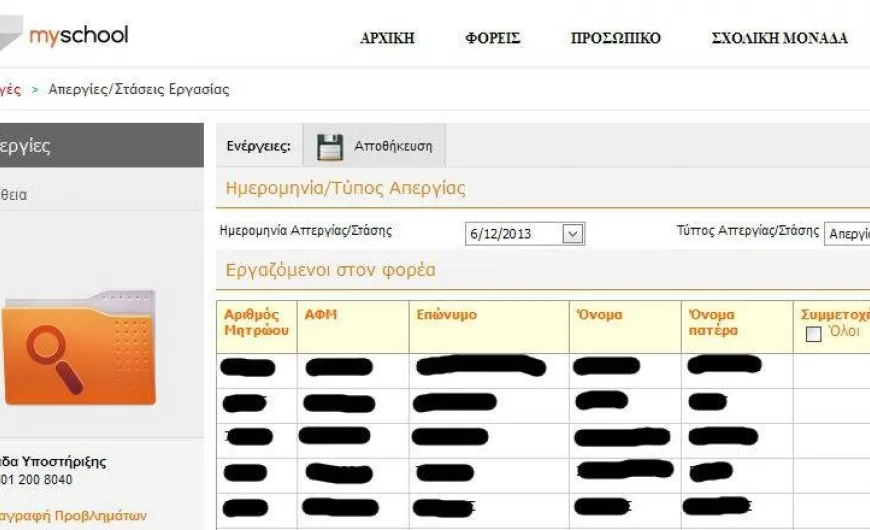The image size is (870, 530).
Task: Click the Αποθήκευση save button
Action: (374, 146)
